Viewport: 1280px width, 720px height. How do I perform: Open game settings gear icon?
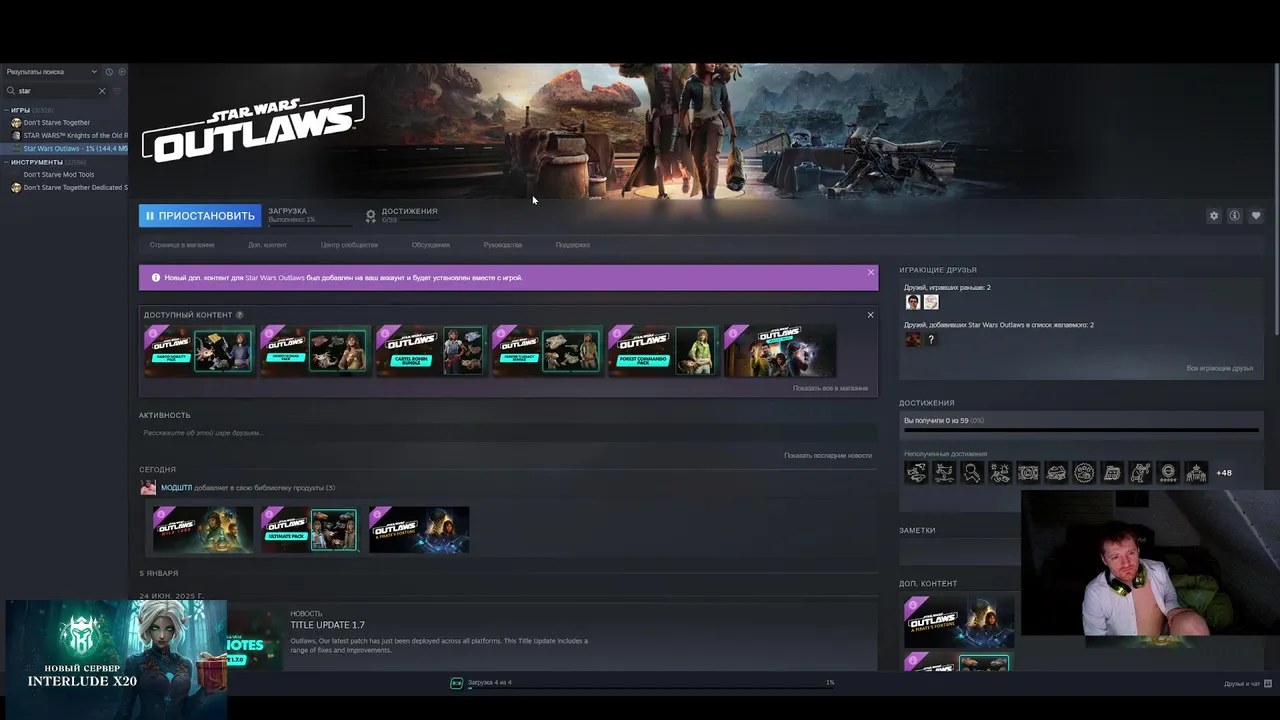[x=1214, y=216]
